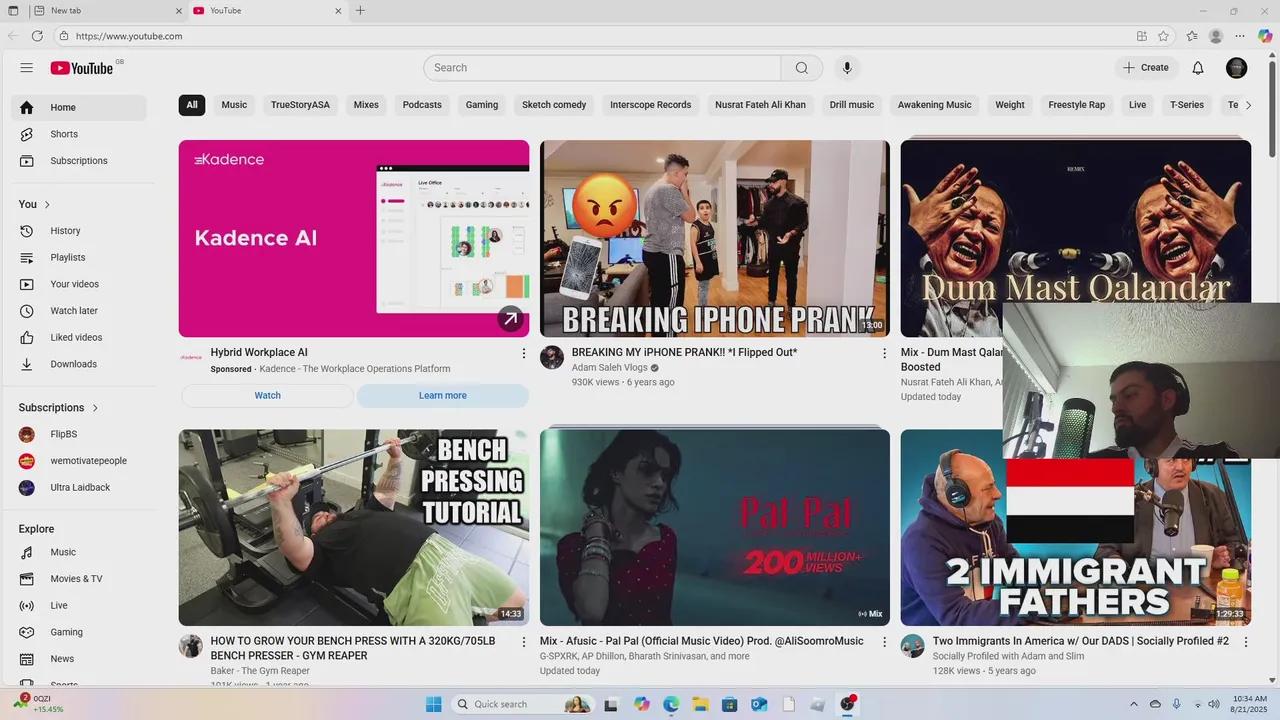The width and height of the screenshot is (1280, 720).
Task: Expand the Subscriptions section chevron
Action: (96, 408)
